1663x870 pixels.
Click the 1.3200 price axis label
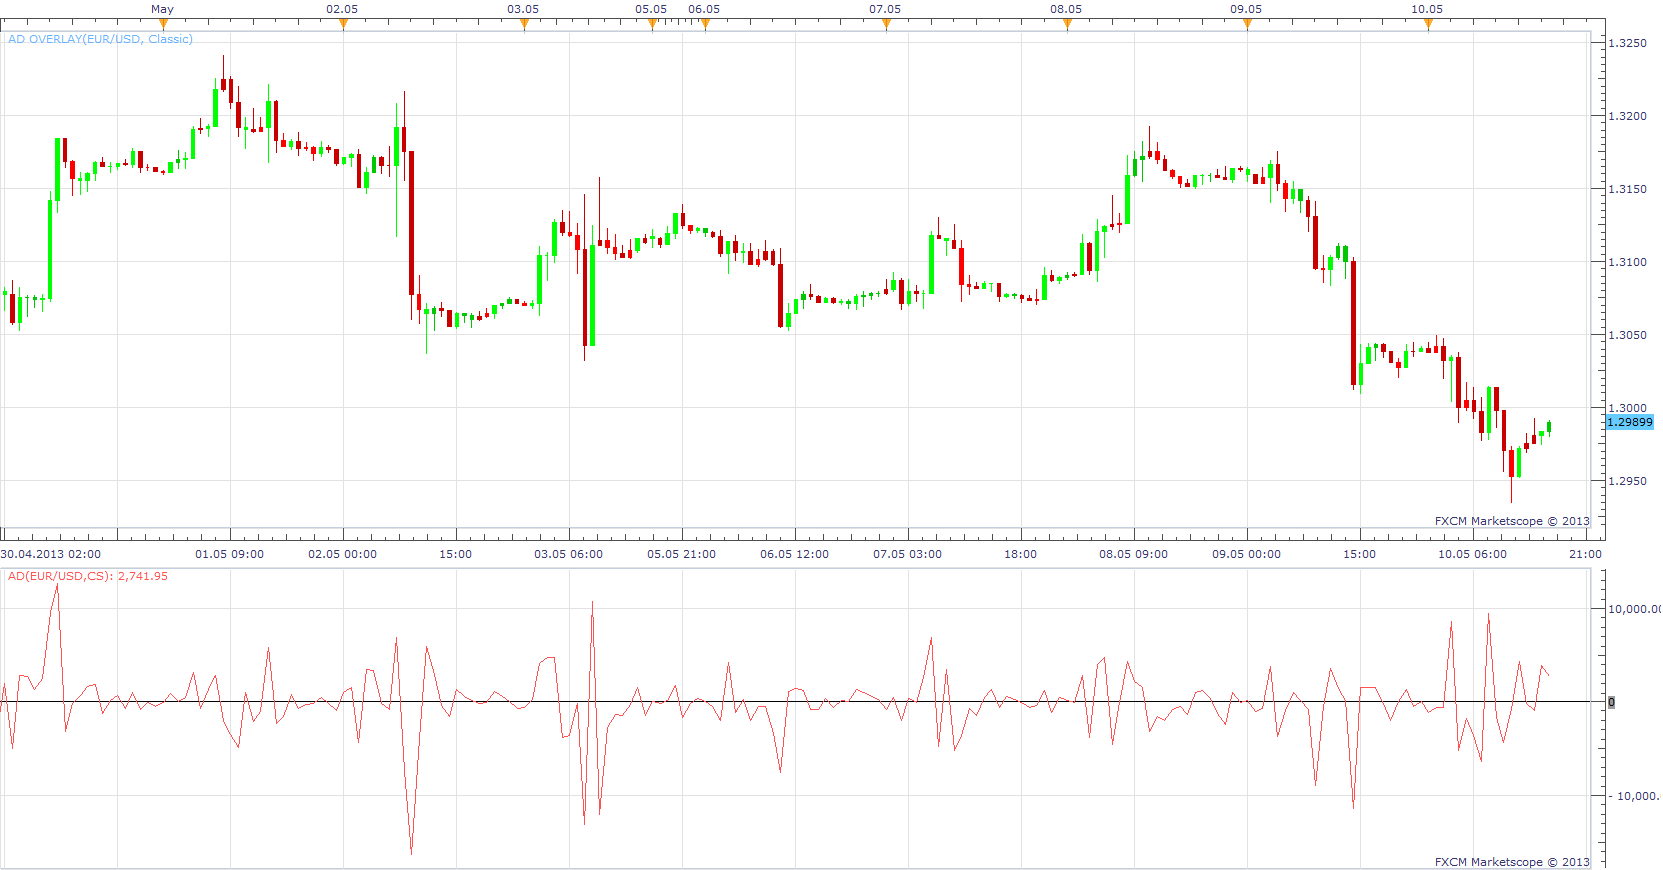[1627, 116]
